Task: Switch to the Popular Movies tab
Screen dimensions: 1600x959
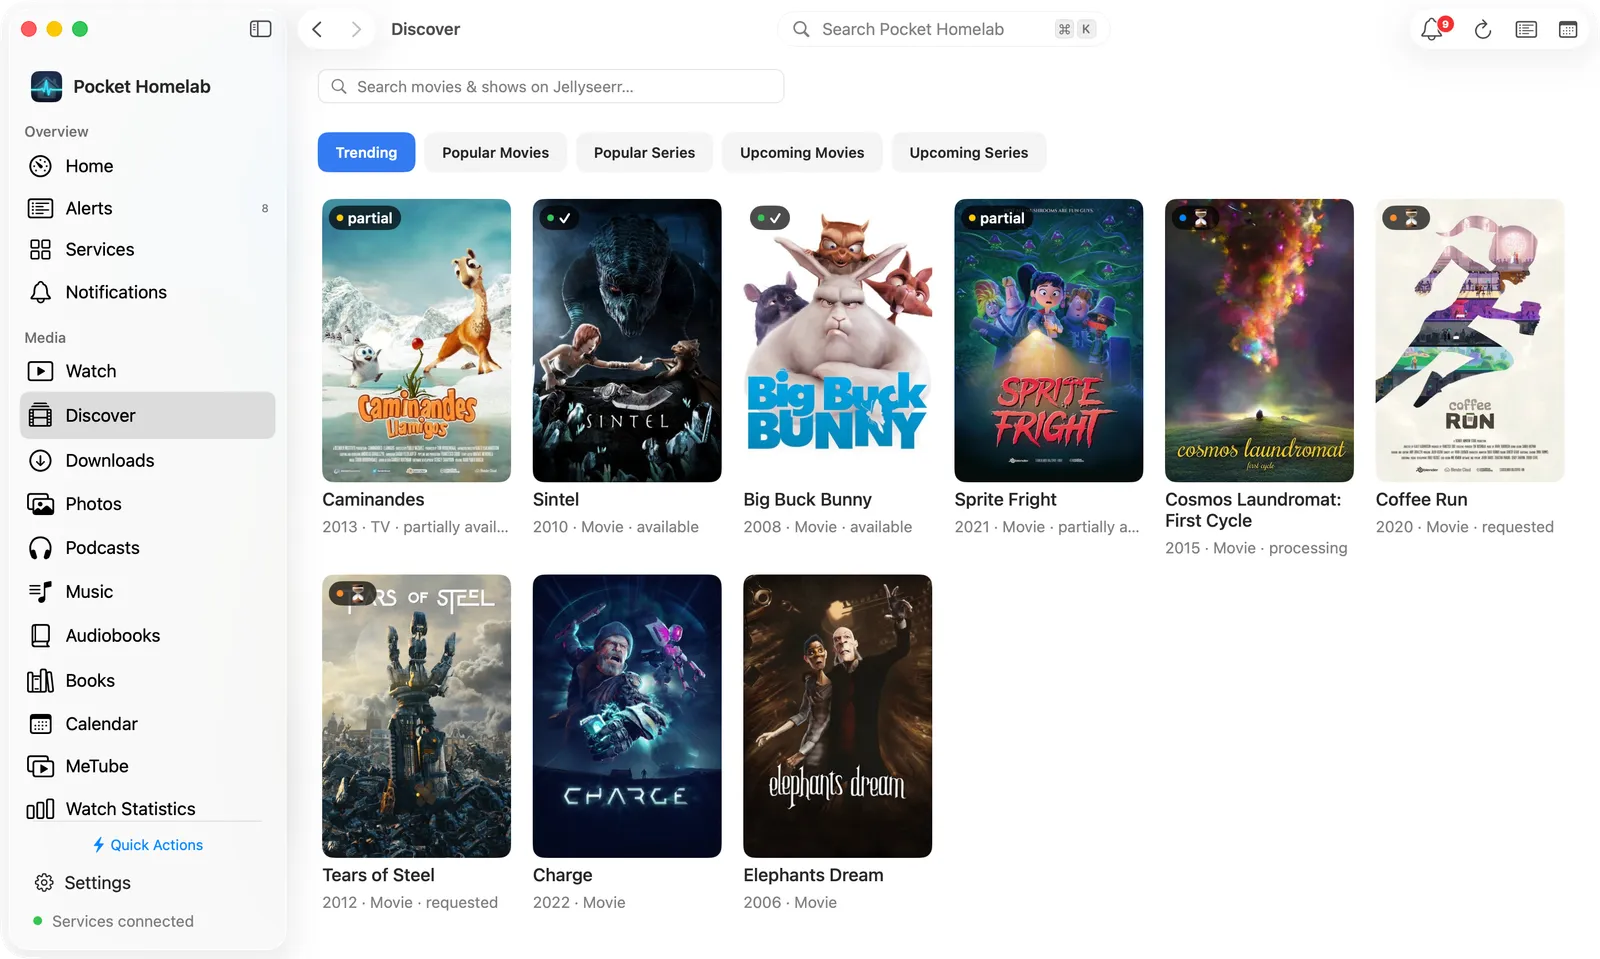Action: (495, 152)
